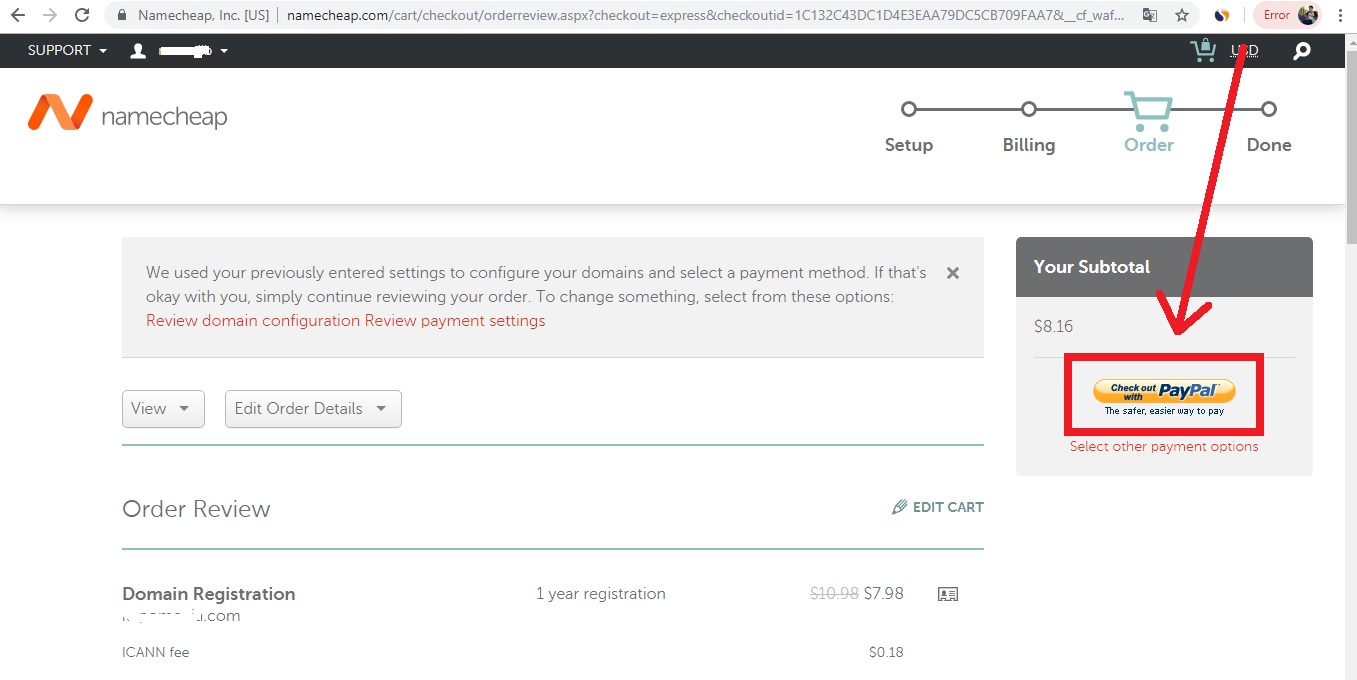Click the $8.16 subtotal amount
Screen dimensions: 1357x680
[x=1053, y=327]
